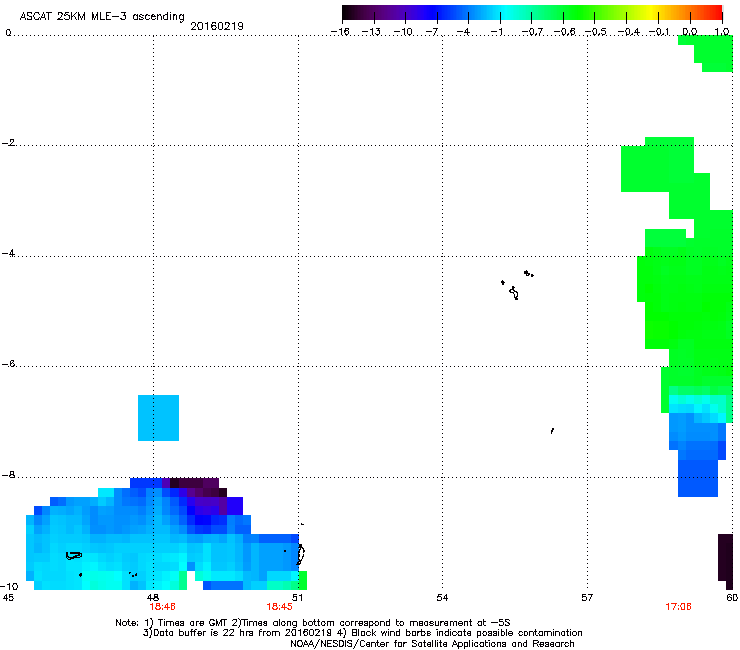Click the "48" longitude axis label
Image resolution: width=740 pixels, height=650 pixels.
(153, 598)
